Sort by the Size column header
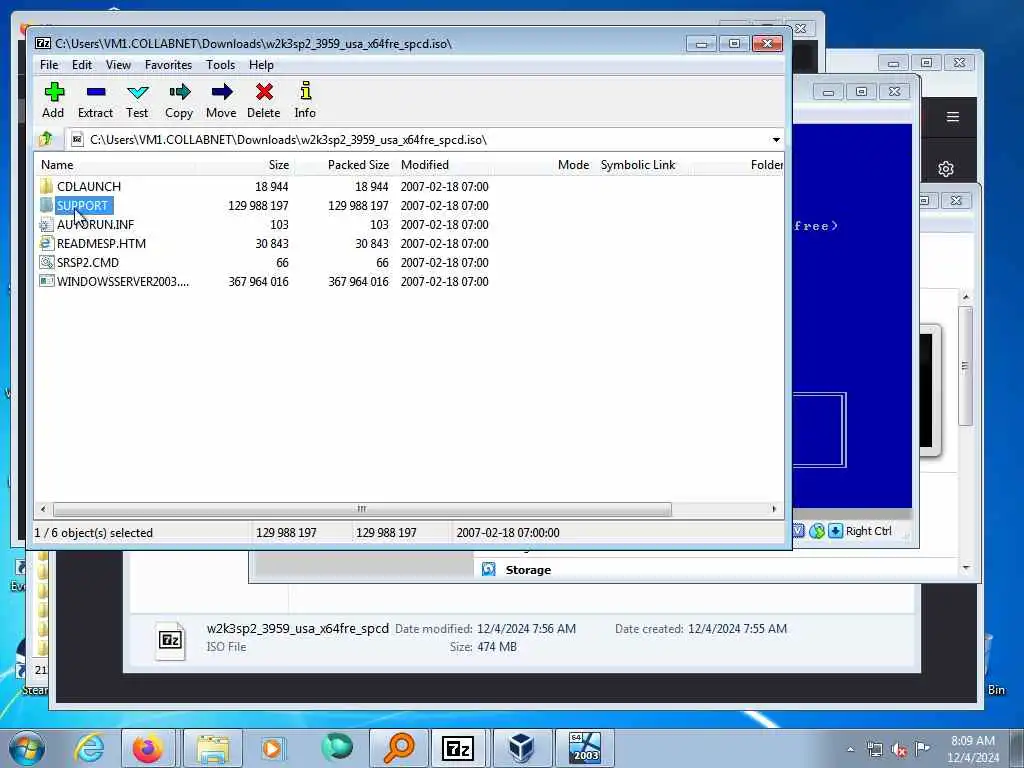The width and height of the screenshot is (1024, 768). 244,165
